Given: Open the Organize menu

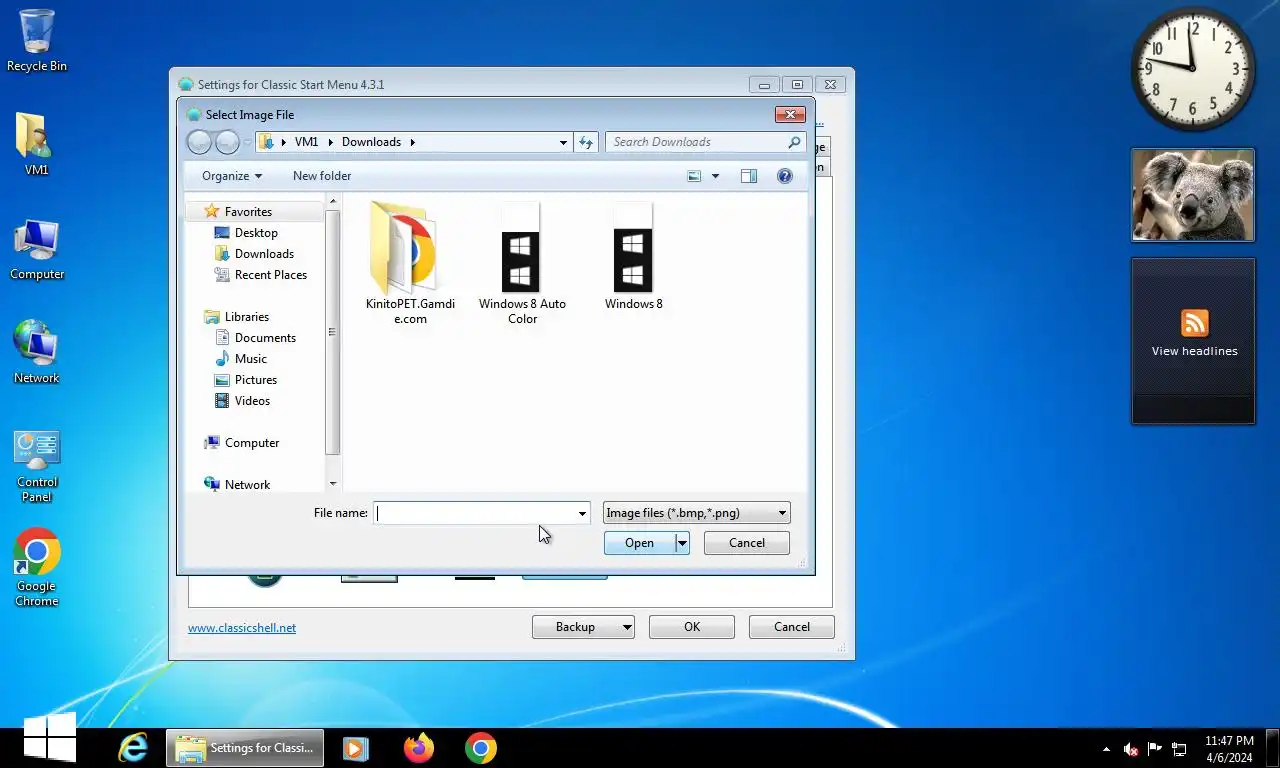Looking at the screenshot, I should (231, 176).
